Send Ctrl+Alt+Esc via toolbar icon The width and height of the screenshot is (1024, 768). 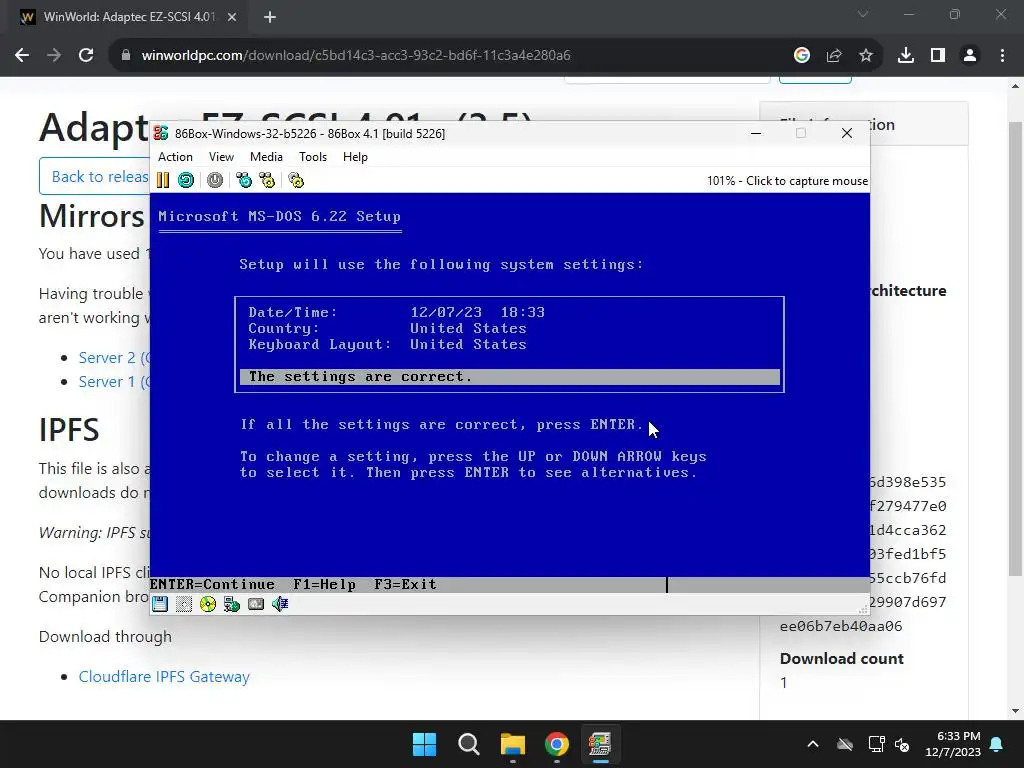[267, 180]
